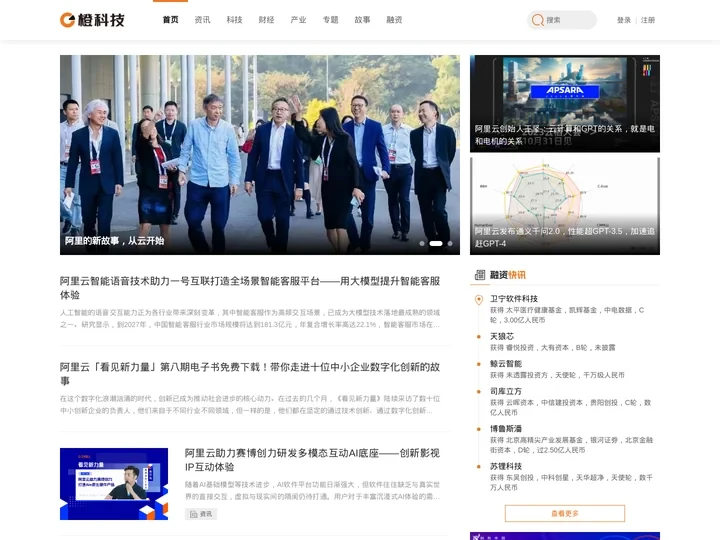Click 司库立方 investor details text
The width and height of the screenshot is (720, 540).
(x=570, y=407)
